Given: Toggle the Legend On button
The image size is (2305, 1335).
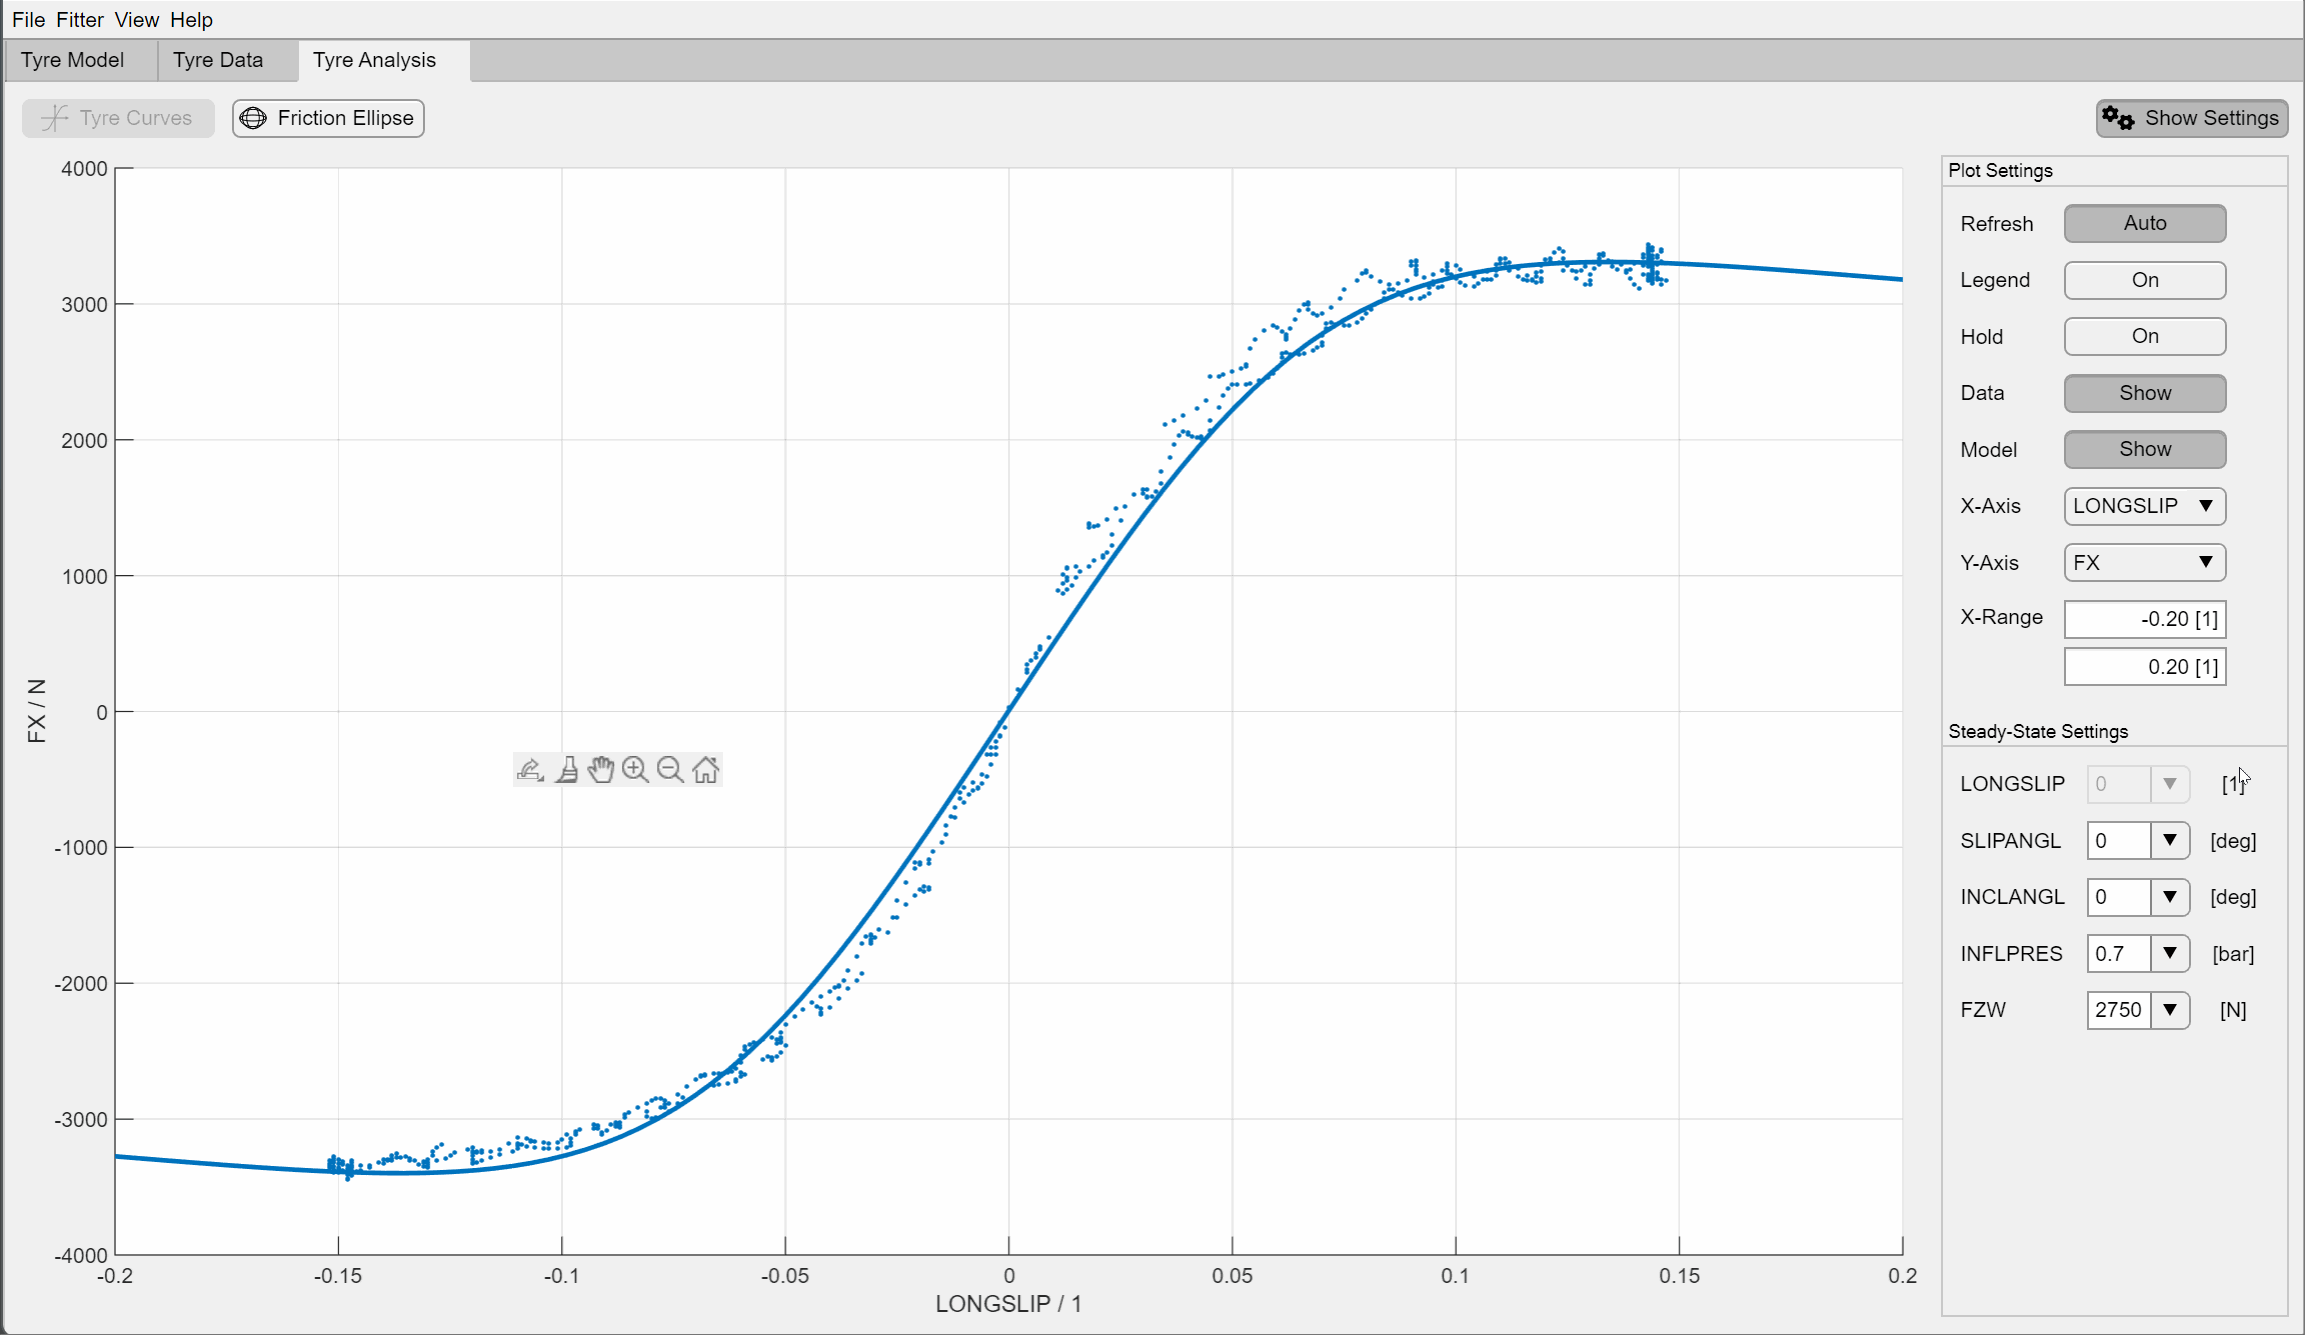Looking at the screenshot, I should click(x=2144, y=280).
